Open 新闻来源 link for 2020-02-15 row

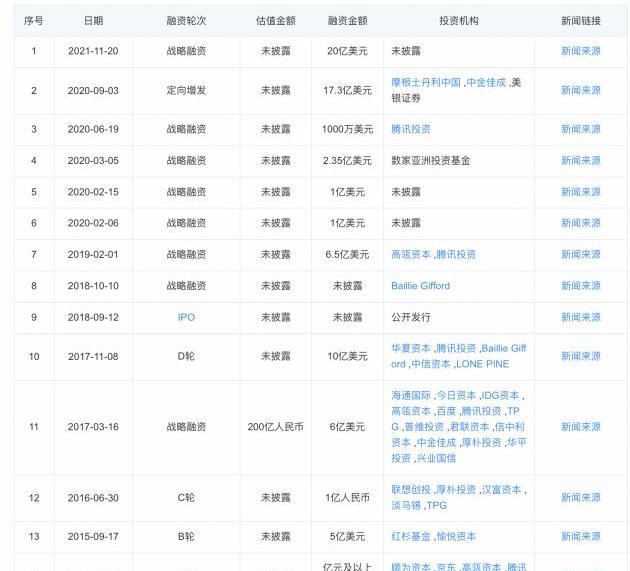pyautogui.click(x=581, y=192)
